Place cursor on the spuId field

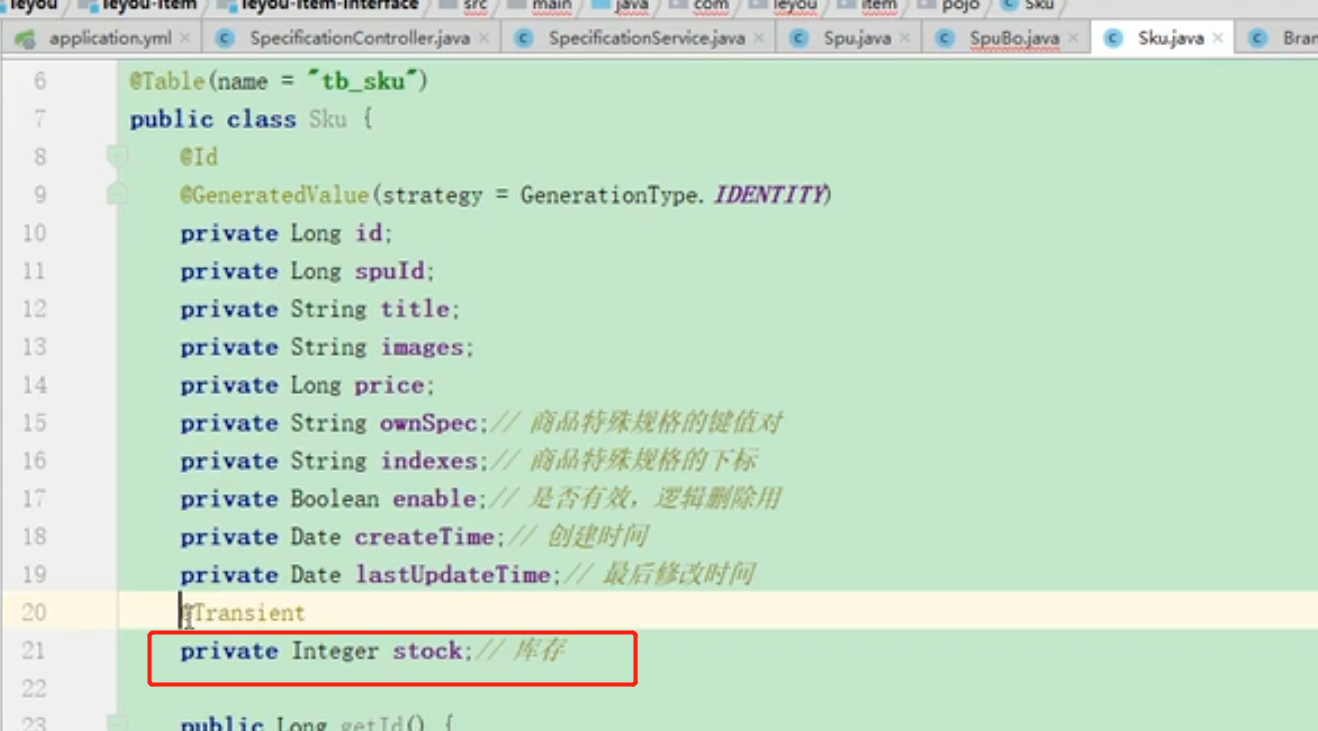[x=391, y=271]
